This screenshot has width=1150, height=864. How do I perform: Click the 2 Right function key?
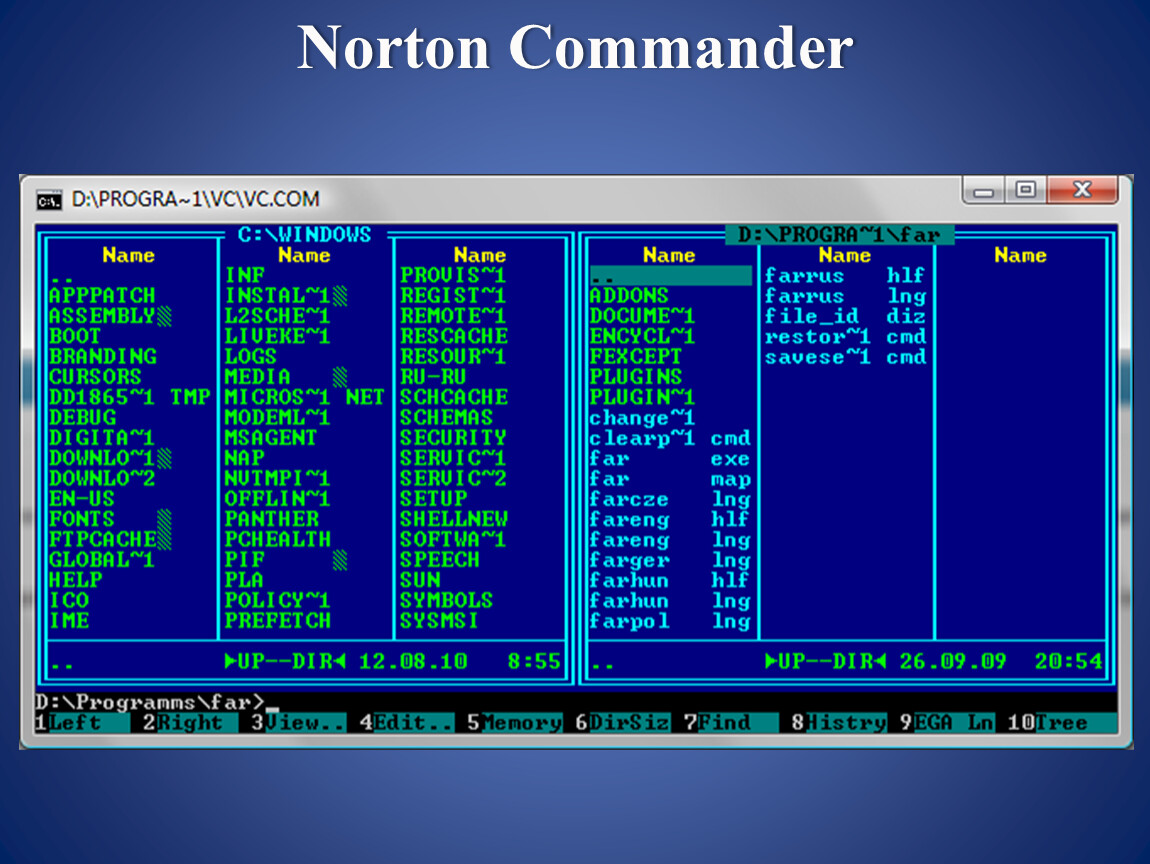pos(190,722)
